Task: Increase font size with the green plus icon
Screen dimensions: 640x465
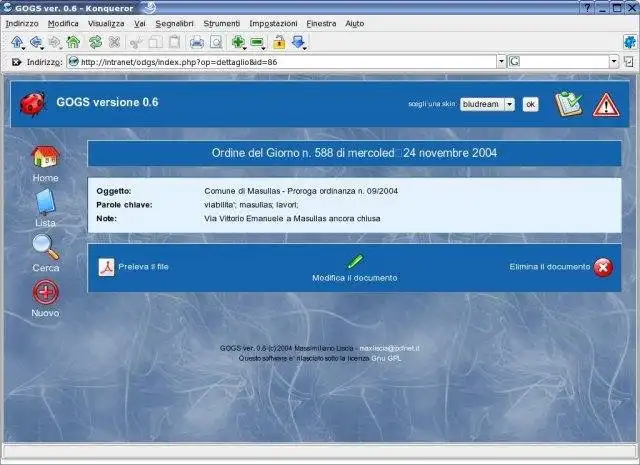Action: click(238, 42)
